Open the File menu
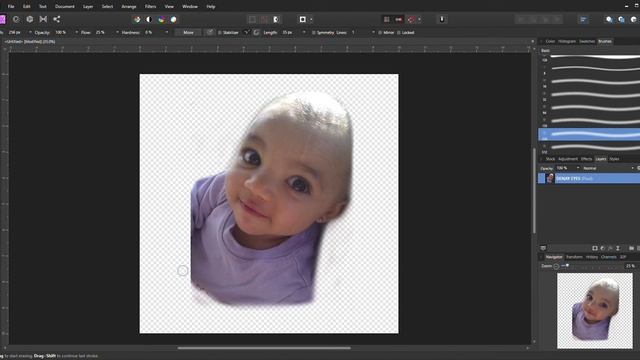640x360 pixels. pos(11,7)
